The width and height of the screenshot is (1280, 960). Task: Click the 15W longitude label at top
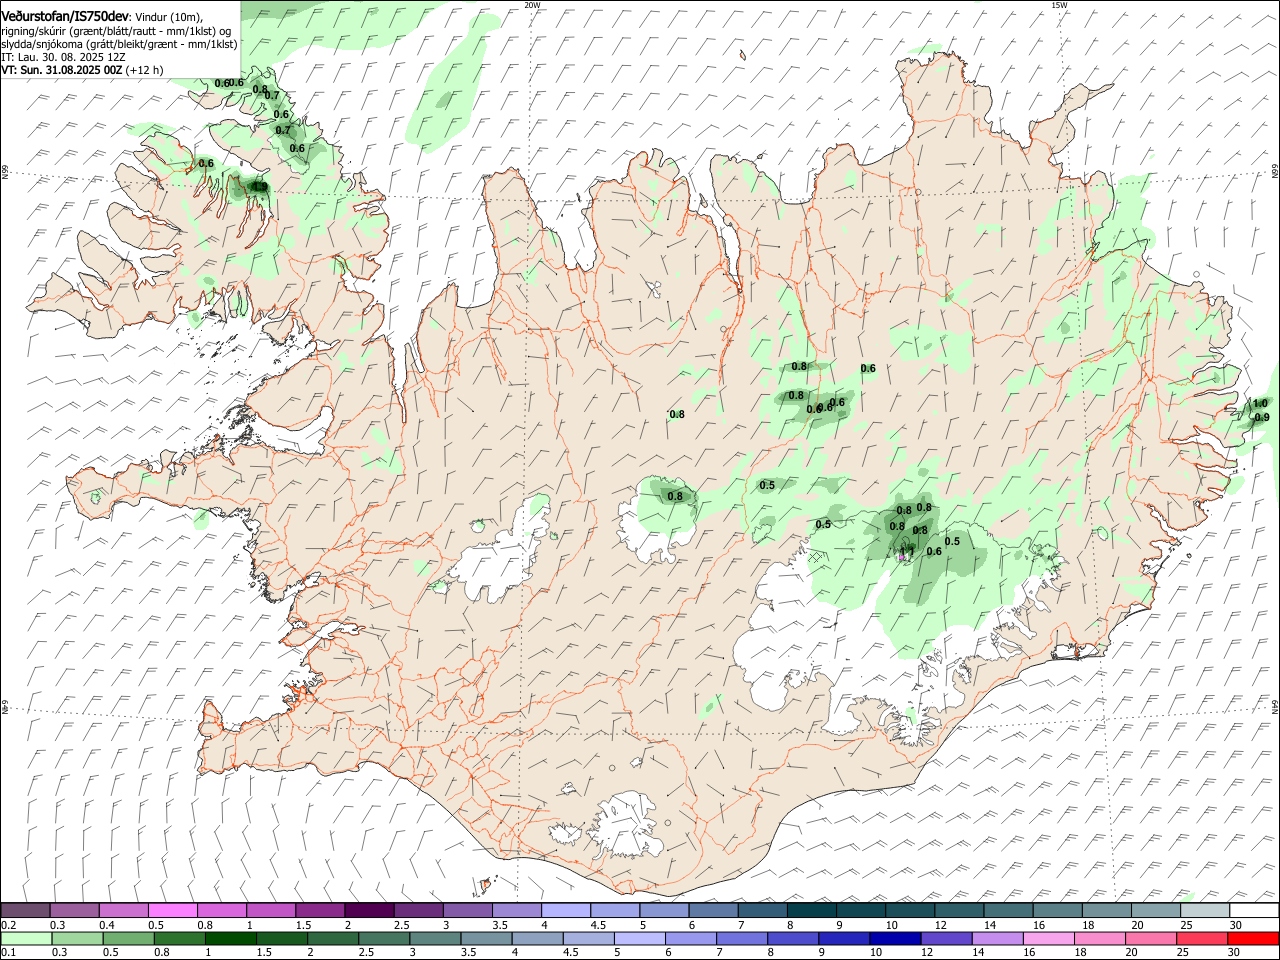pyautogui.click(x=1059, y=5)
